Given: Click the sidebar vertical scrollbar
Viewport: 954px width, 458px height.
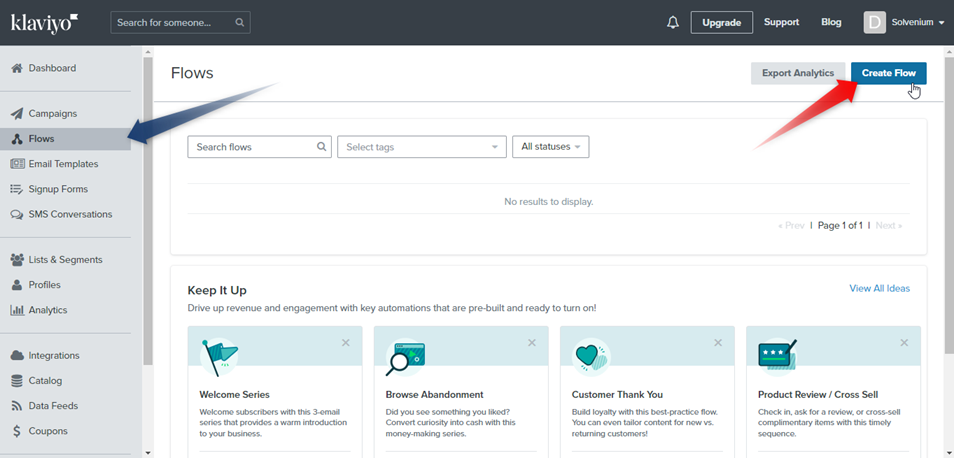Looking at the screenshot, I should point(148,210).
